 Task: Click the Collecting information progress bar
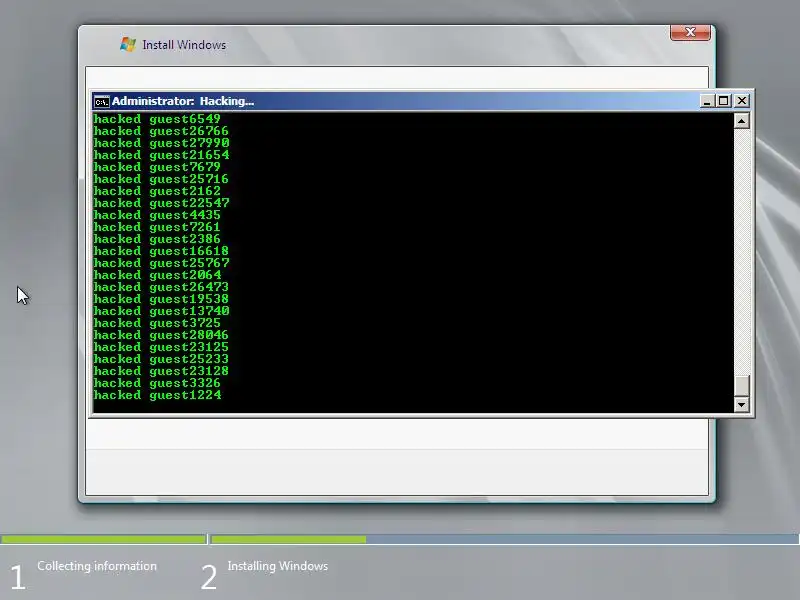pos(103,539)
